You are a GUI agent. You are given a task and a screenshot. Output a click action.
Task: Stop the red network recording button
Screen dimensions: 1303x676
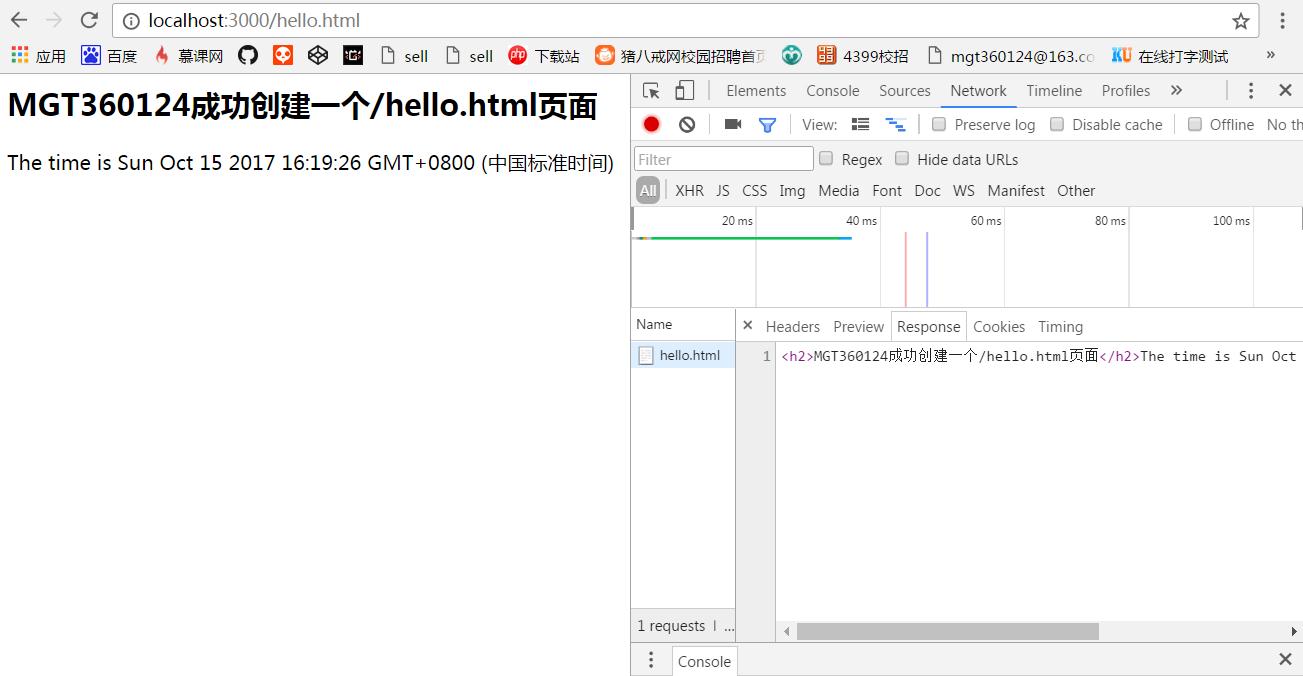[650, 124]
